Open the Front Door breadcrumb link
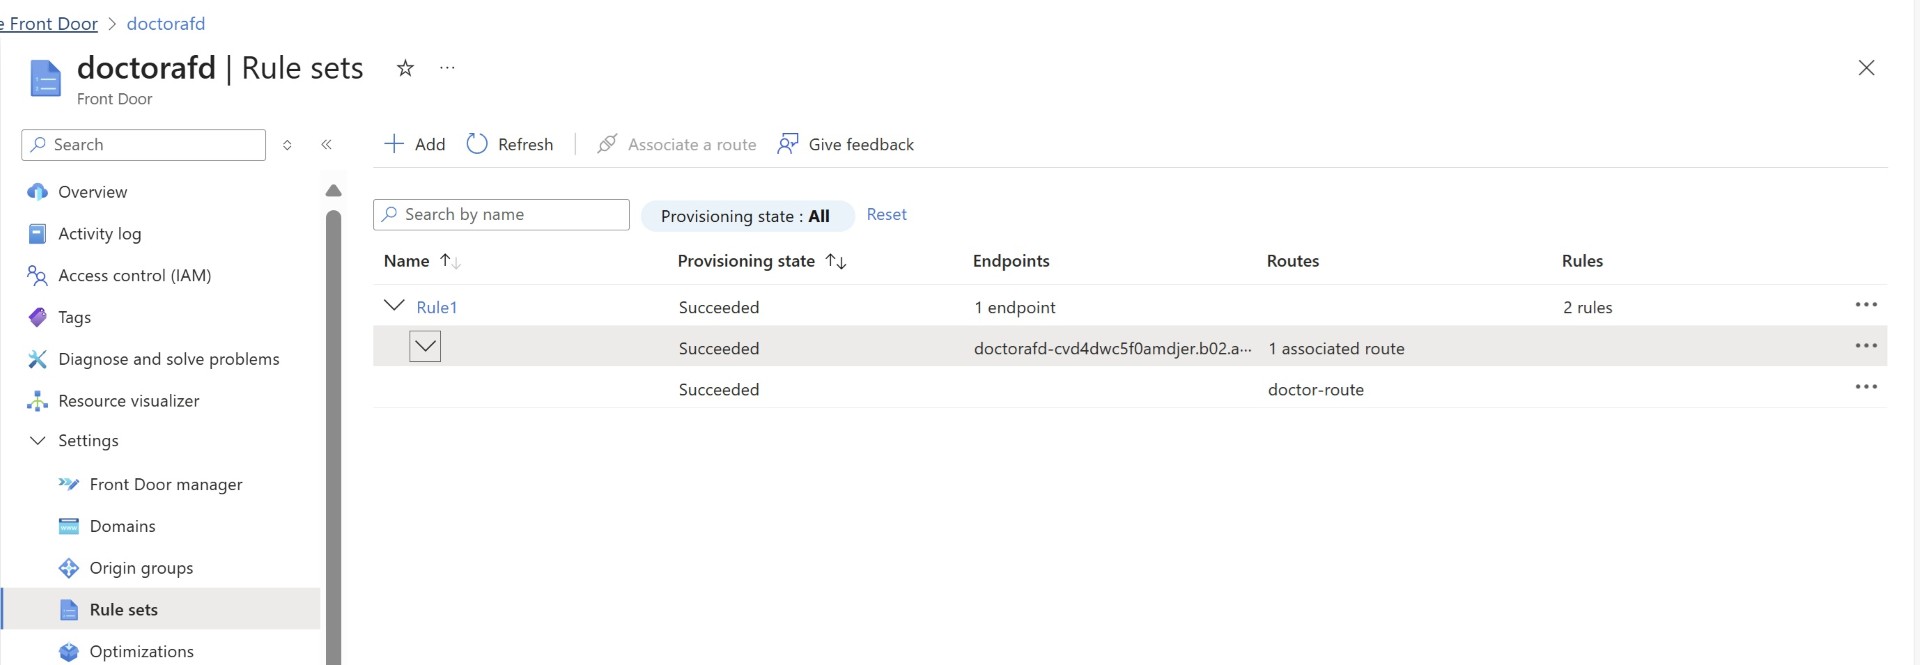Viewport: 1920px width, 665px height. click(x=50, y=23)
